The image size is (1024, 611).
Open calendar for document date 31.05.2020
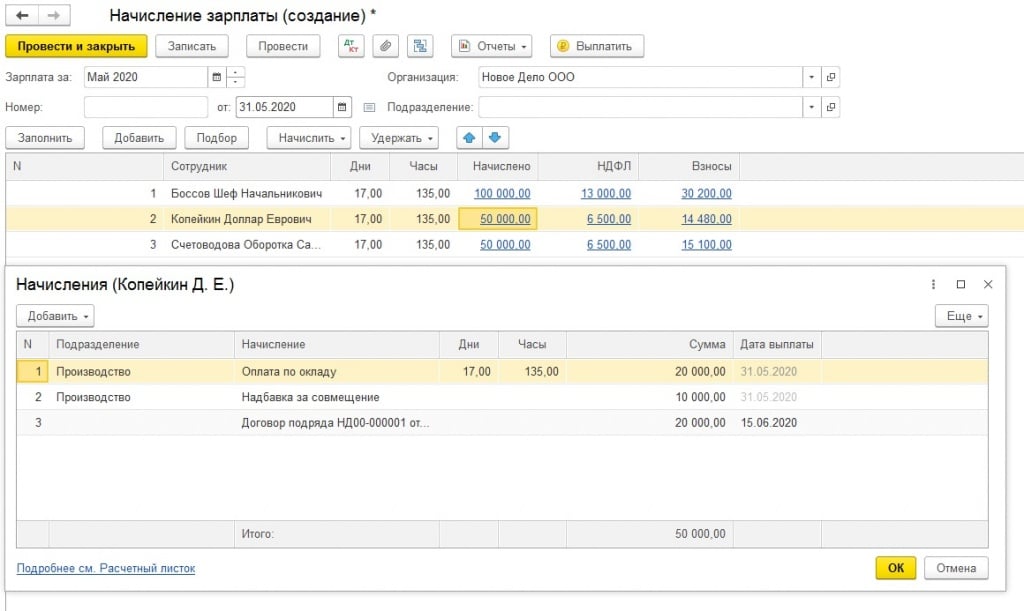342,107
